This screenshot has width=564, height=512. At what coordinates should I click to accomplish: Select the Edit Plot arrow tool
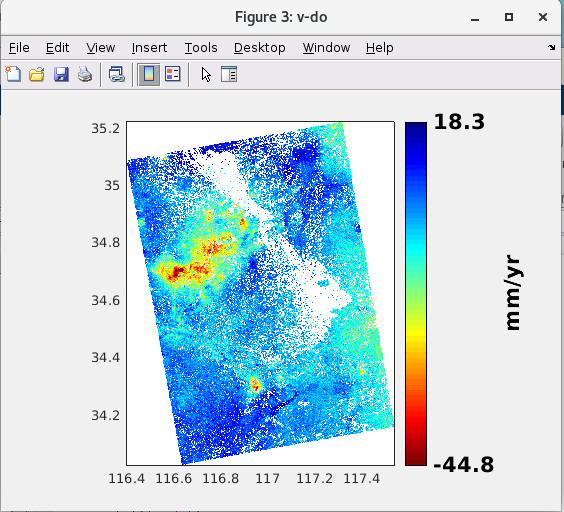pyautogui.click(x=206, y=74)
